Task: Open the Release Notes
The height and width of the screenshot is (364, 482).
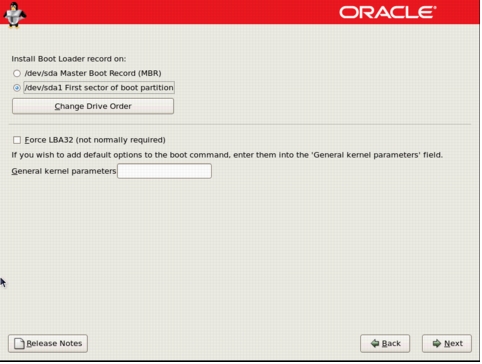Action: 48,344
